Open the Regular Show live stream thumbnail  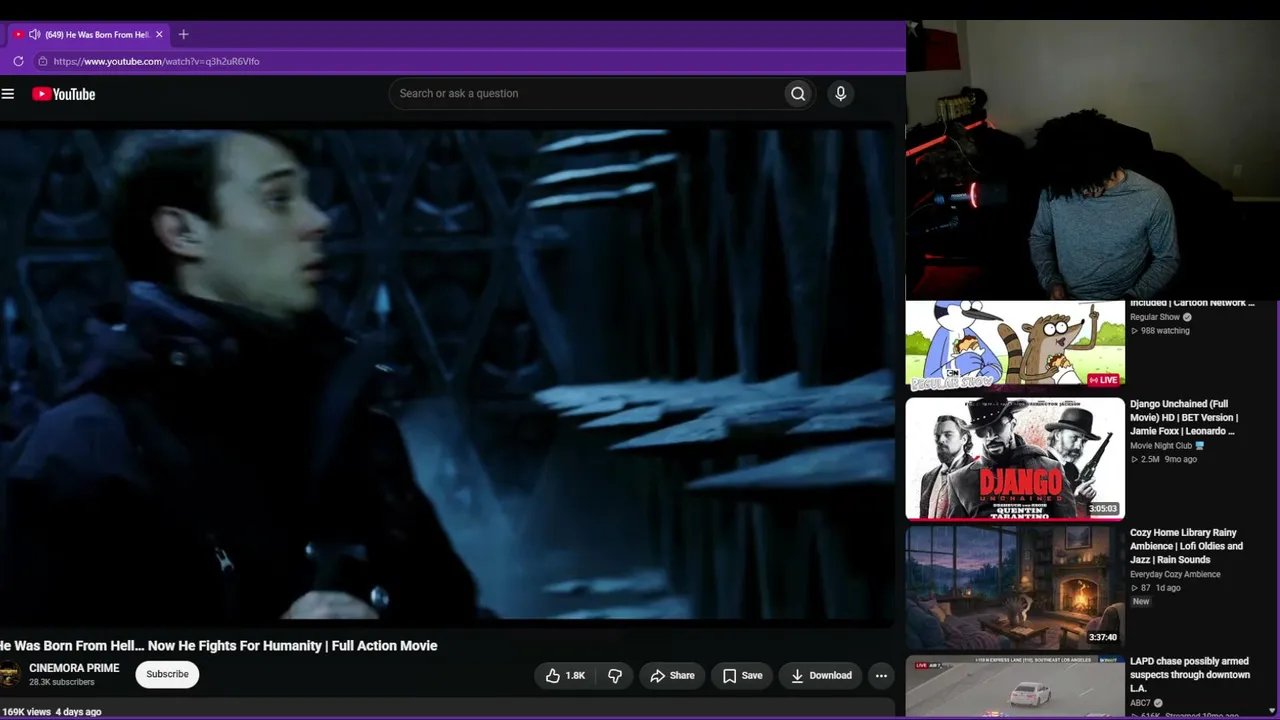[1015, 345]
